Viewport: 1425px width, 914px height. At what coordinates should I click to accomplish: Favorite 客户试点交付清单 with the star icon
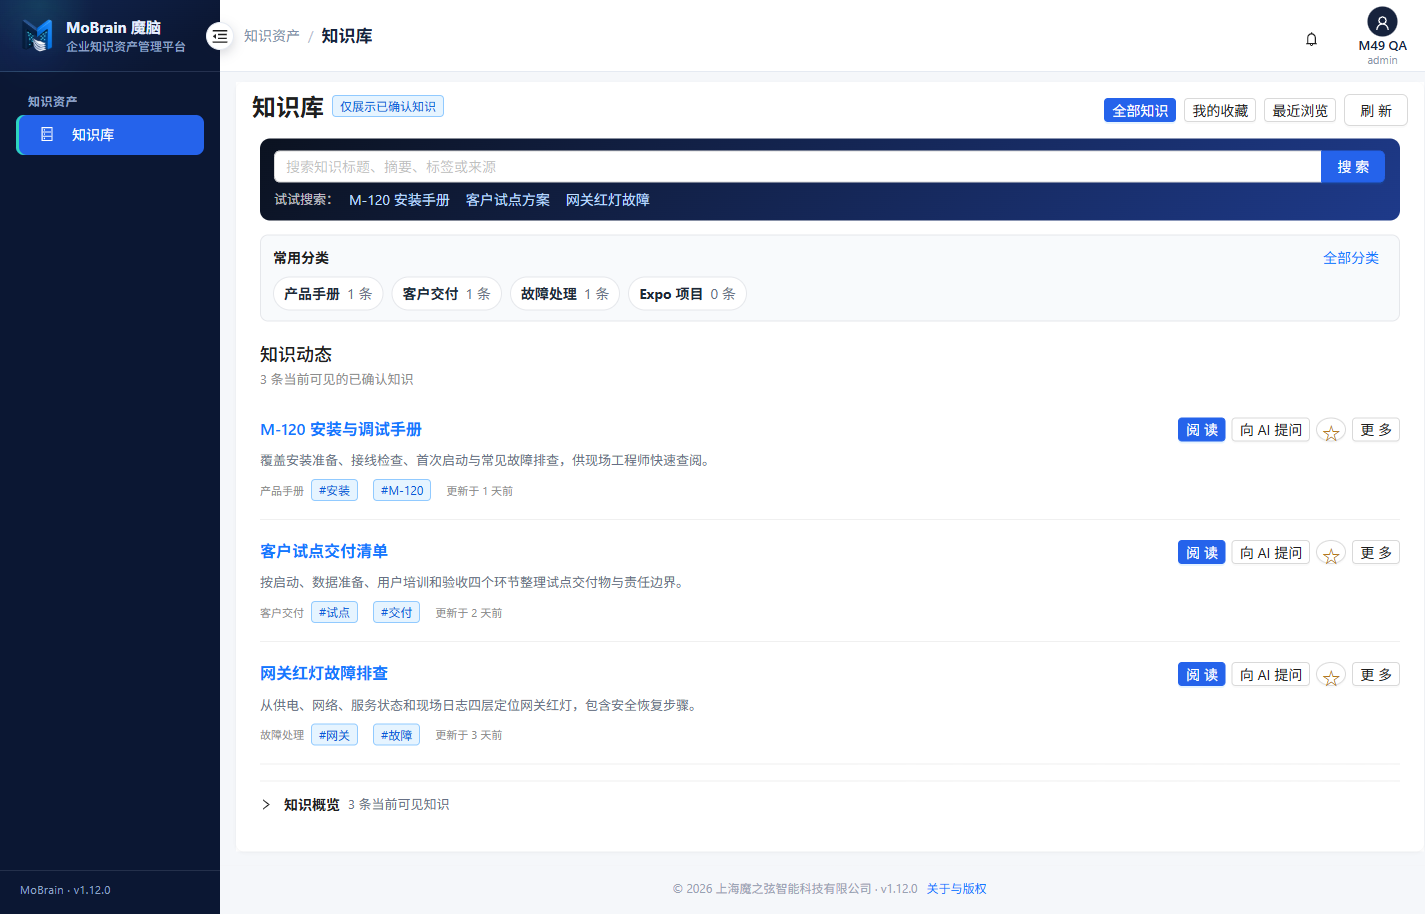pyautogui.click(x=1331, y=554)
